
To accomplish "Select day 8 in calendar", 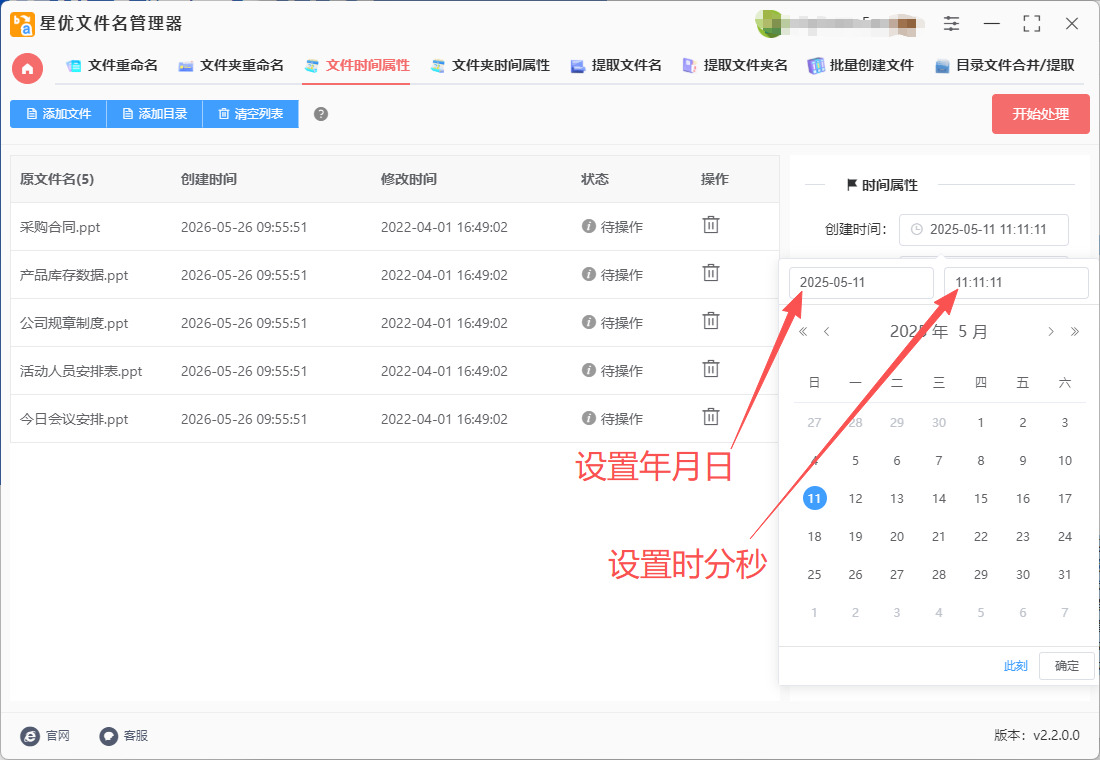I will point(981,460).
